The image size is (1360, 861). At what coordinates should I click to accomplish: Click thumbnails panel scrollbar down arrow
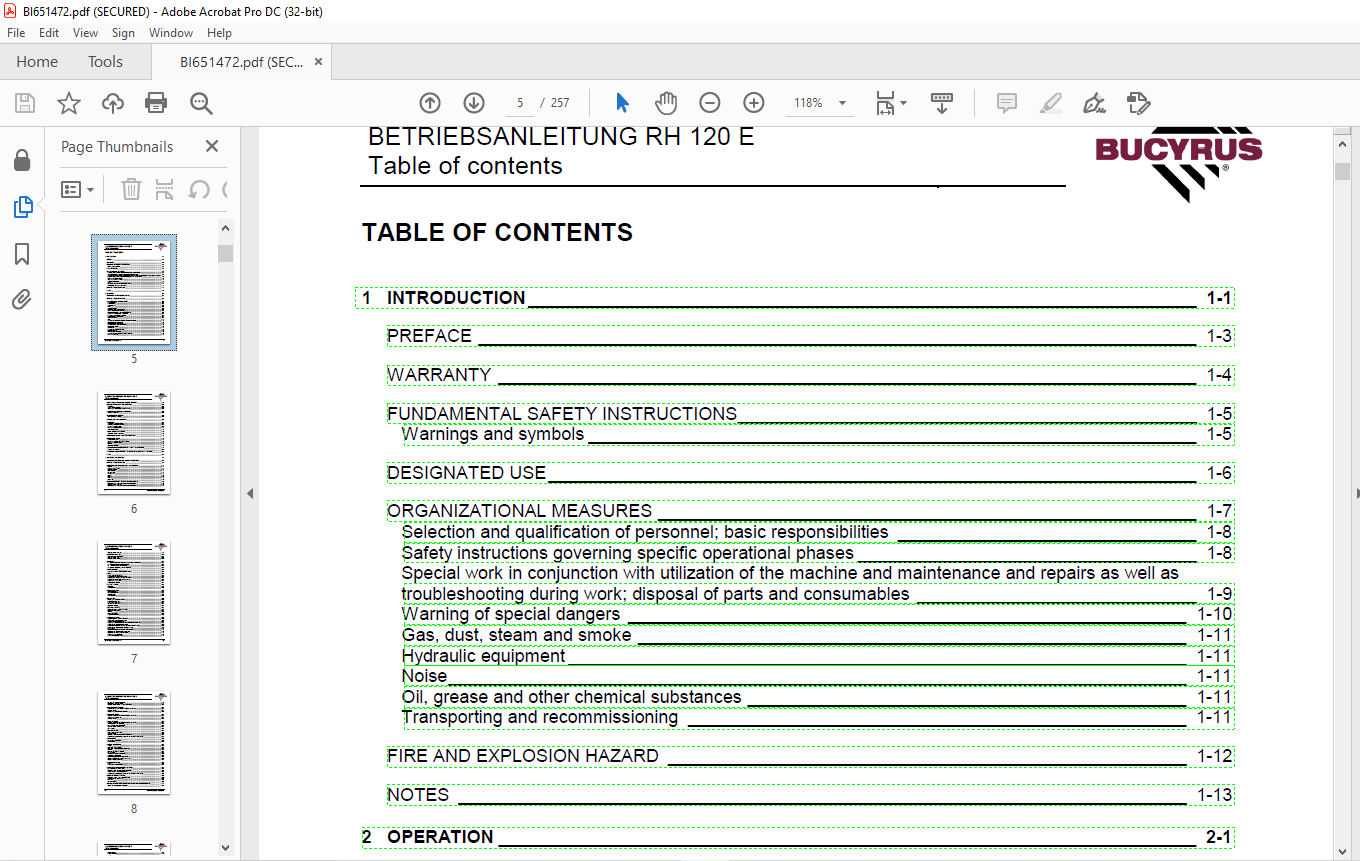(225, 848)
